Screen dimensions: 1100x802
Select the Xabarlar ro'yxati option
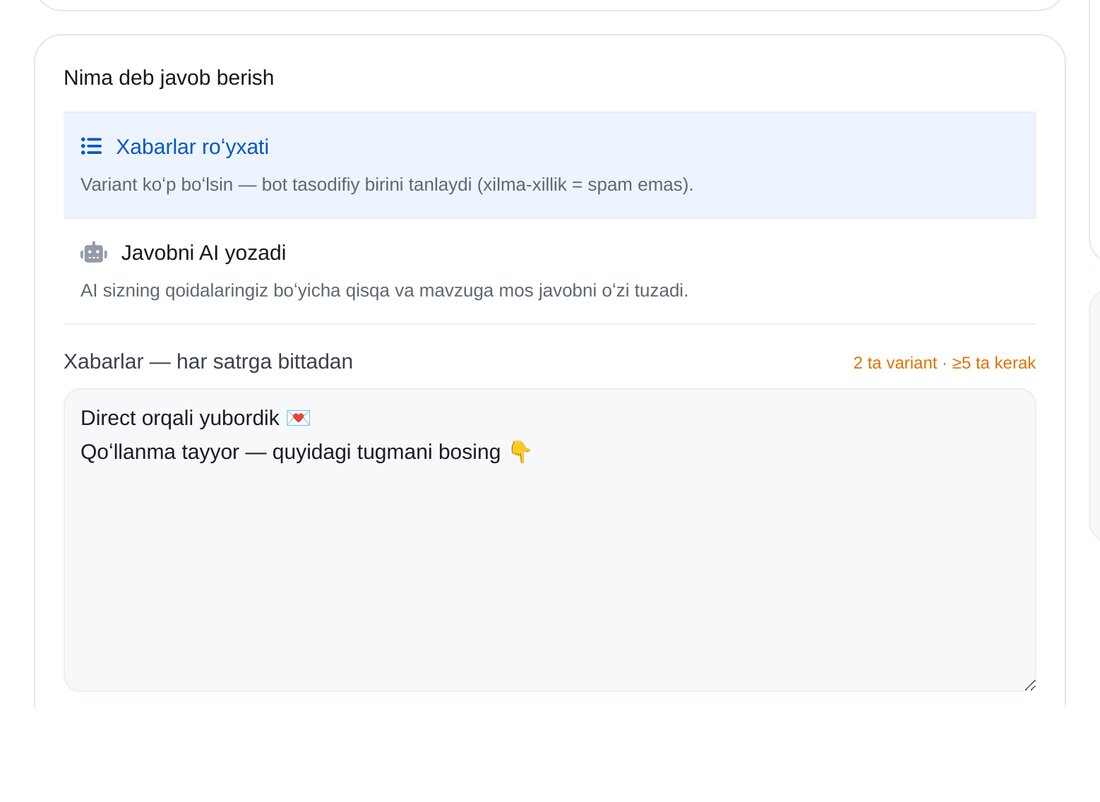(549, 165)
